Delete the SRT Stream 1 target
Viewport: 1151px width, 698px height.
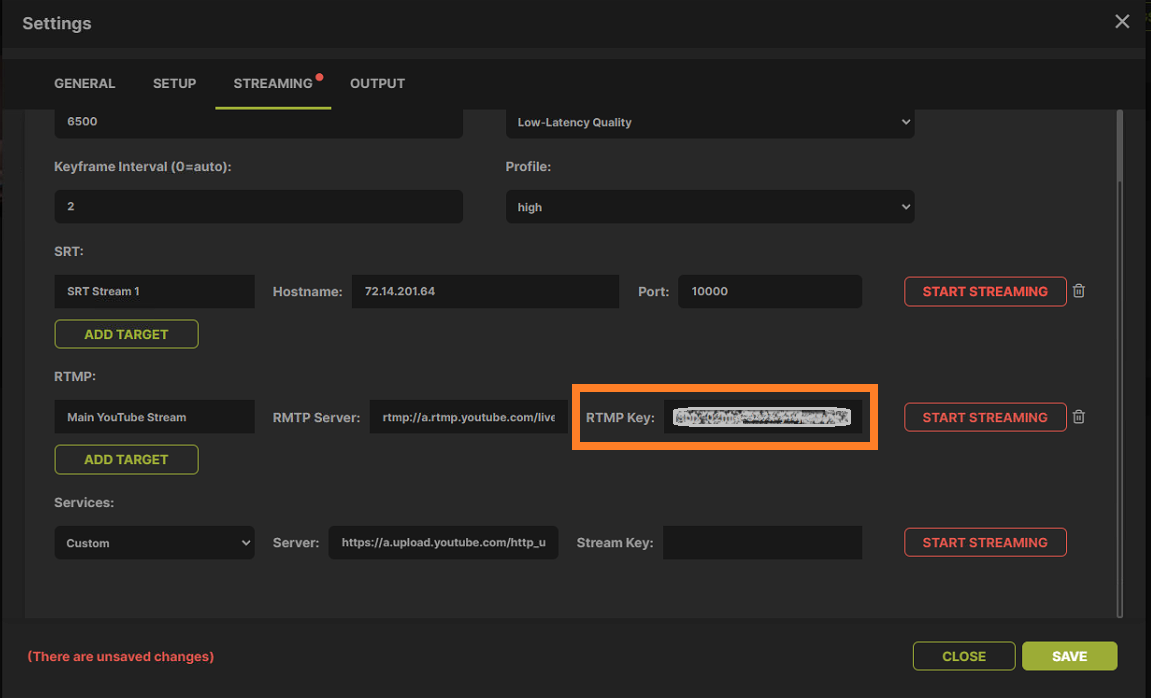pos(1078,290)
